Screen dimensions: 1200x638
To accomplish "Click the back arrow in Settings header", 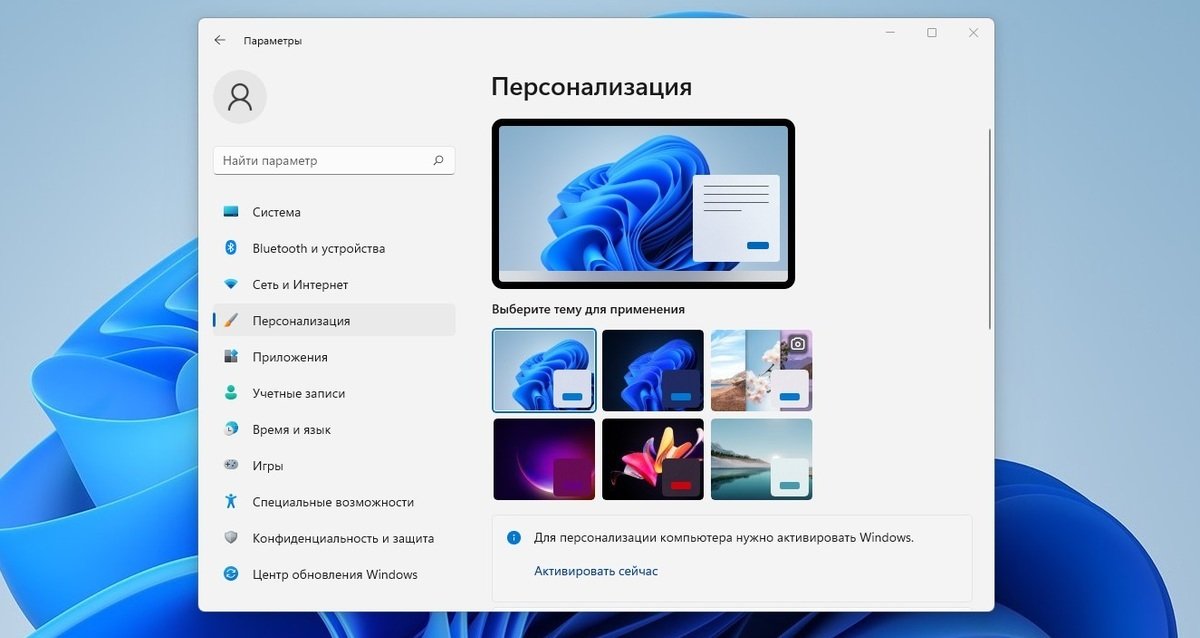I will pos(220,40).
